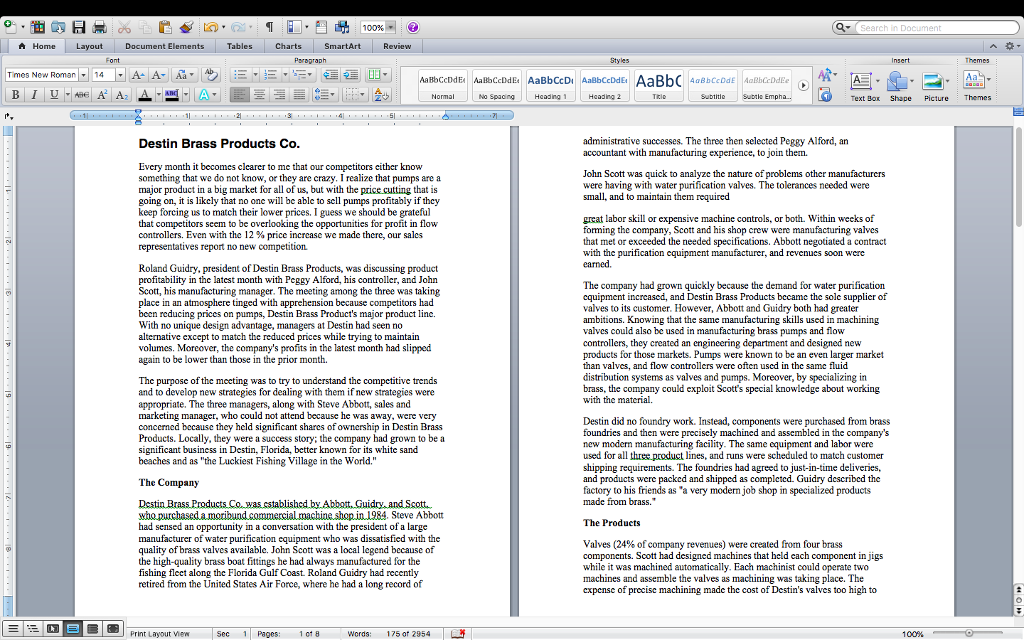Align text right

click(x=280, y=95)
